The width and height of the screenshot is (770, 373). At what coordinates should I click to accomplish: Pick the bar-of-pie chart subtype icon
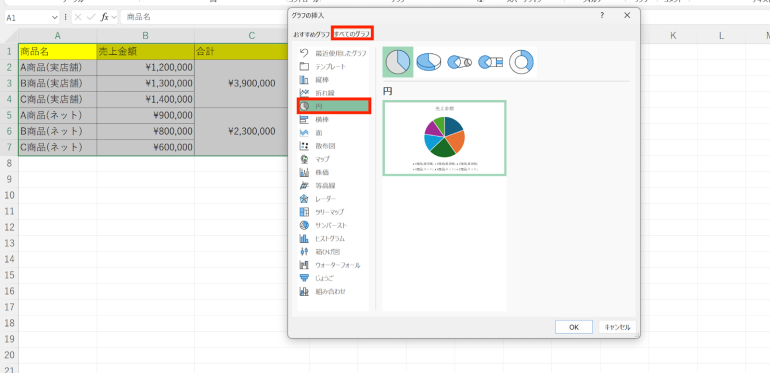tap(490, 62)
